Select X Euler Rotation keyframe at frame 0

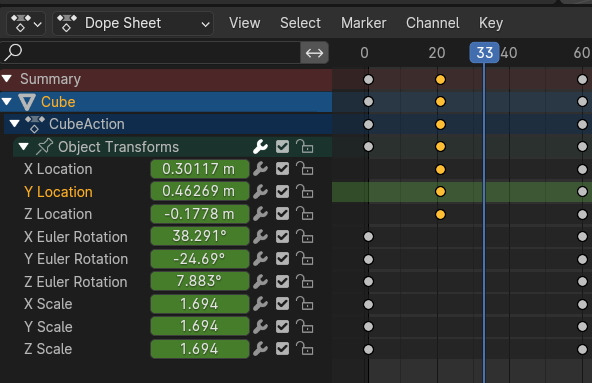pos(368,236)
